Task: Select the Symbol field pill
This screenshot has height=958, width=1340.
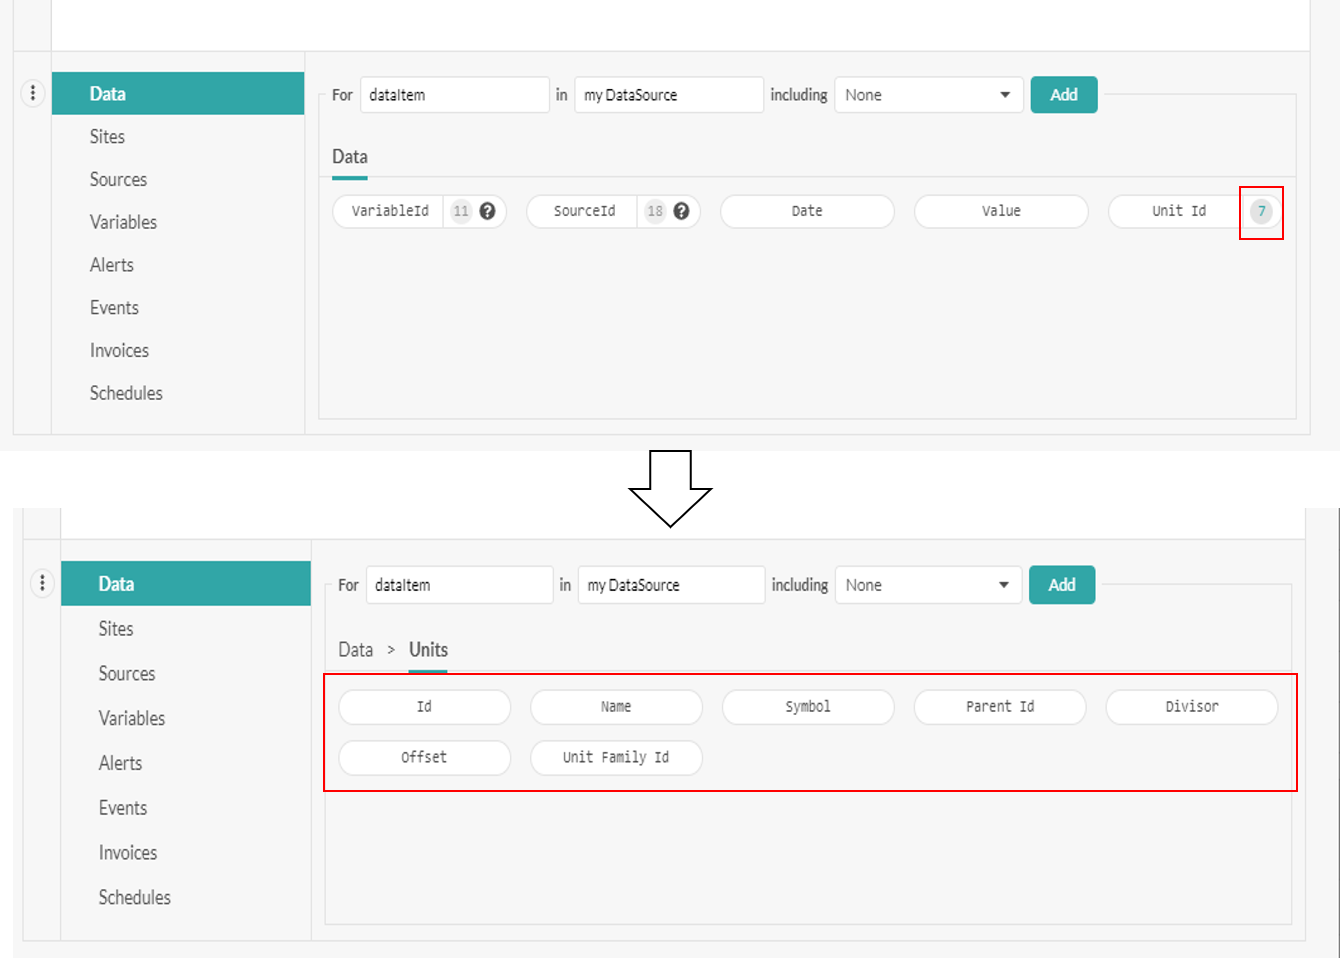Action: point(808,706)
